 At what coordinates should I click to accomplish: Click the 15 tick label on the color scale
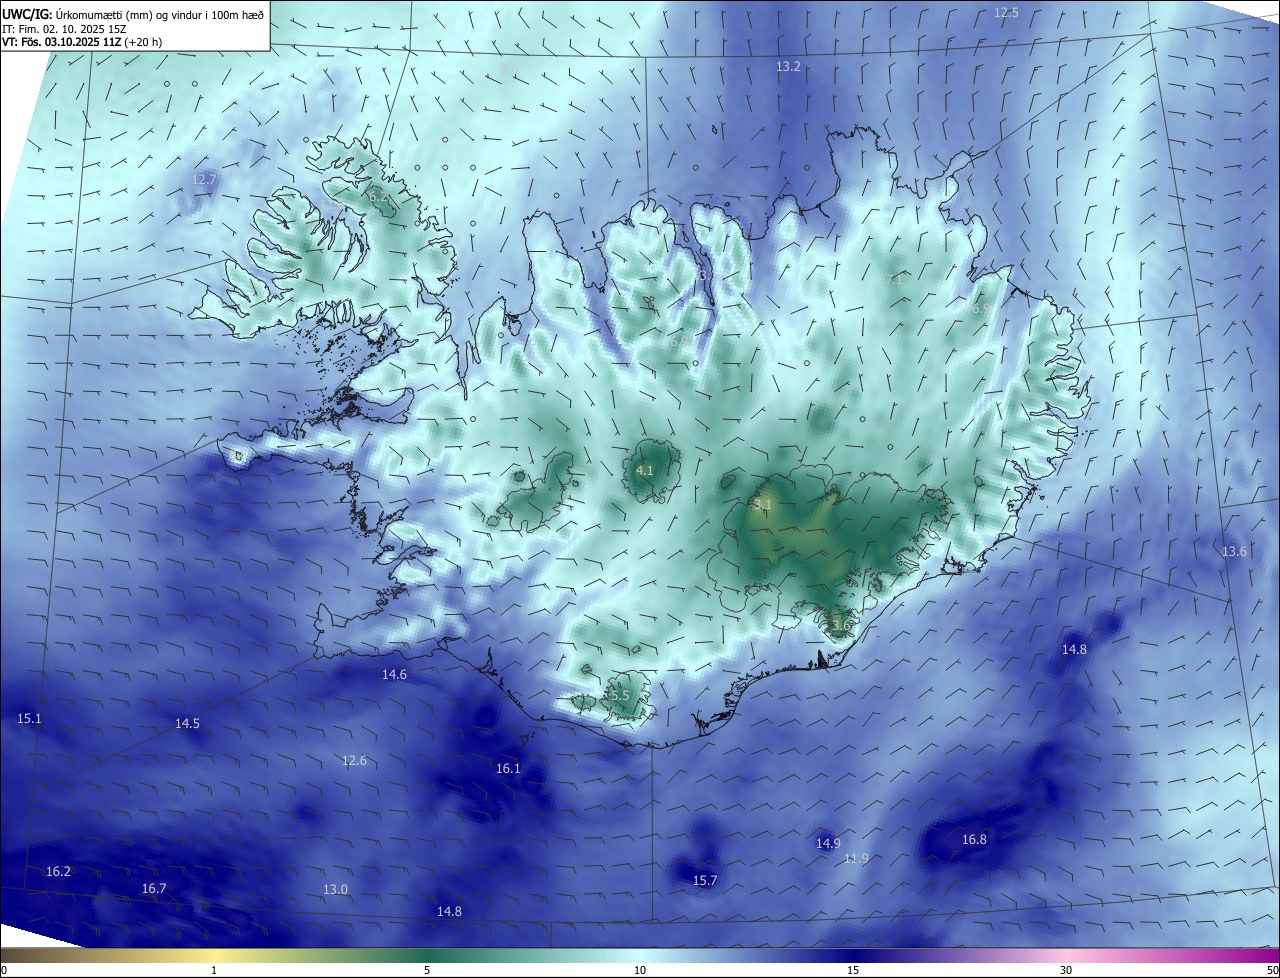coord(853,970)
